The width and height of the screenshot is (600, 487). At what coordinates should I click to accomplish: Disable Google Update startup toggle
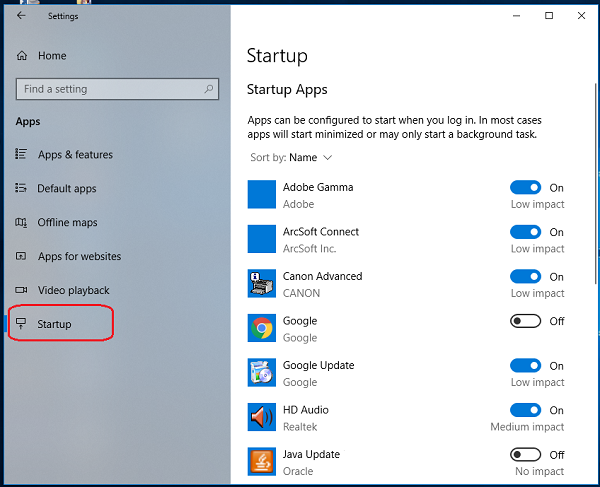[x=525, y=365]
